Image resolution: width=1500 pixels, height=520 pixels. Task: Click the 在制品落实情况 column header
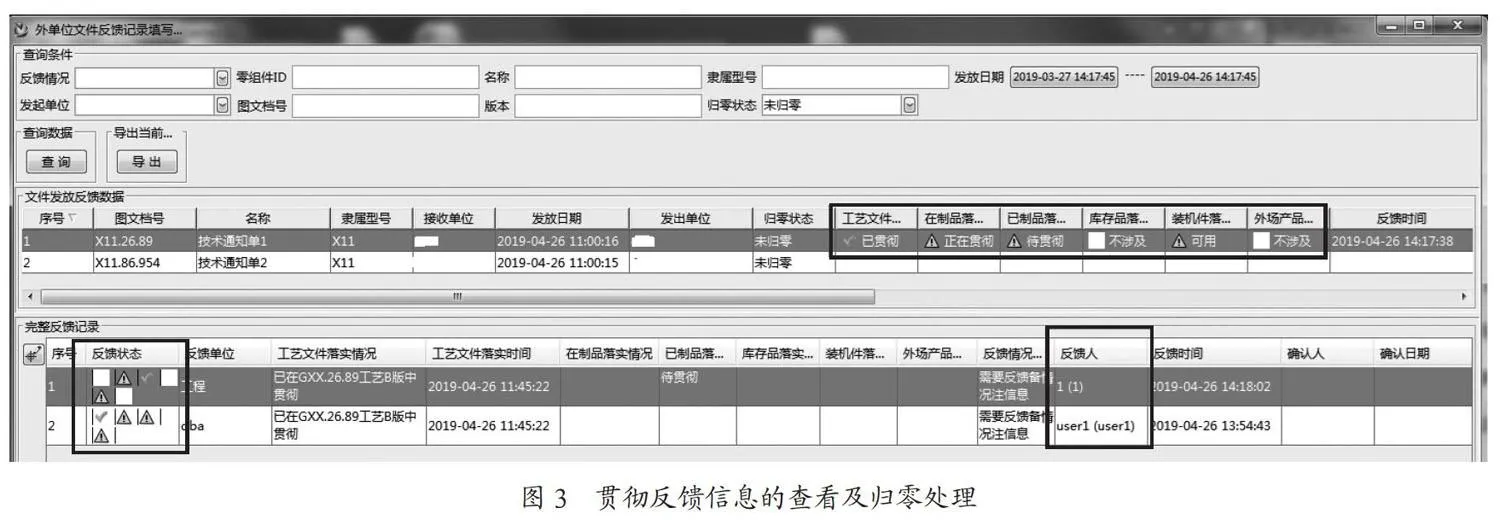tap(609, 354)
